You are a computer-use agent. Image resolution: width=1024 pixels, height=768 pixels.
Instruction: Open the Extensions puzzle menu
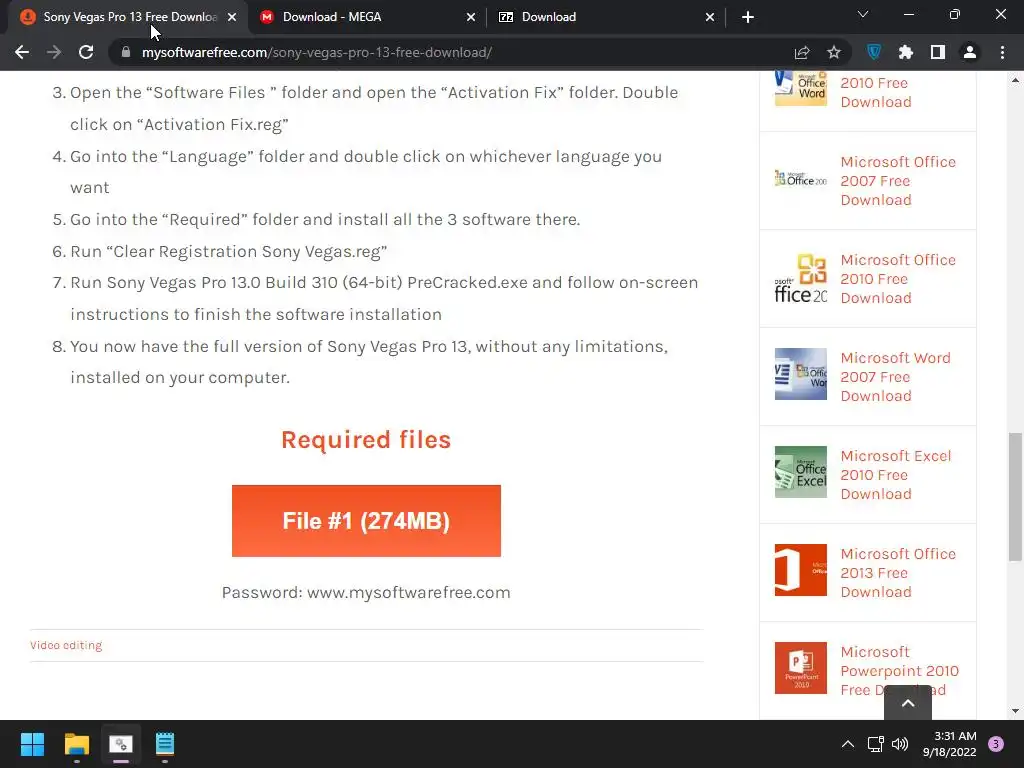[x=906, y=52]
